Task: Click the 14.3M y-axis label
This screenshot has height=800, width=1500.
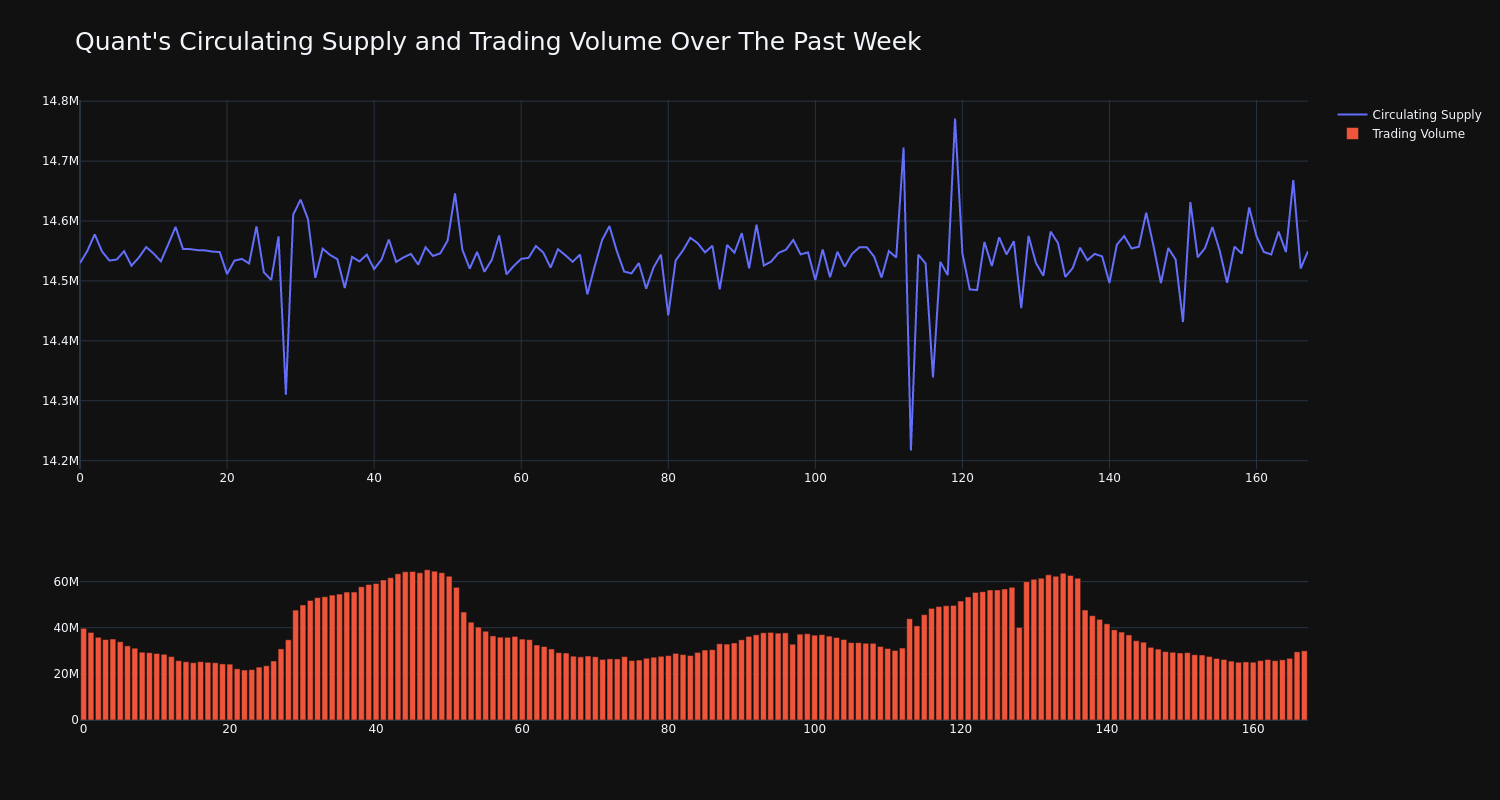Action: point(60,401)
